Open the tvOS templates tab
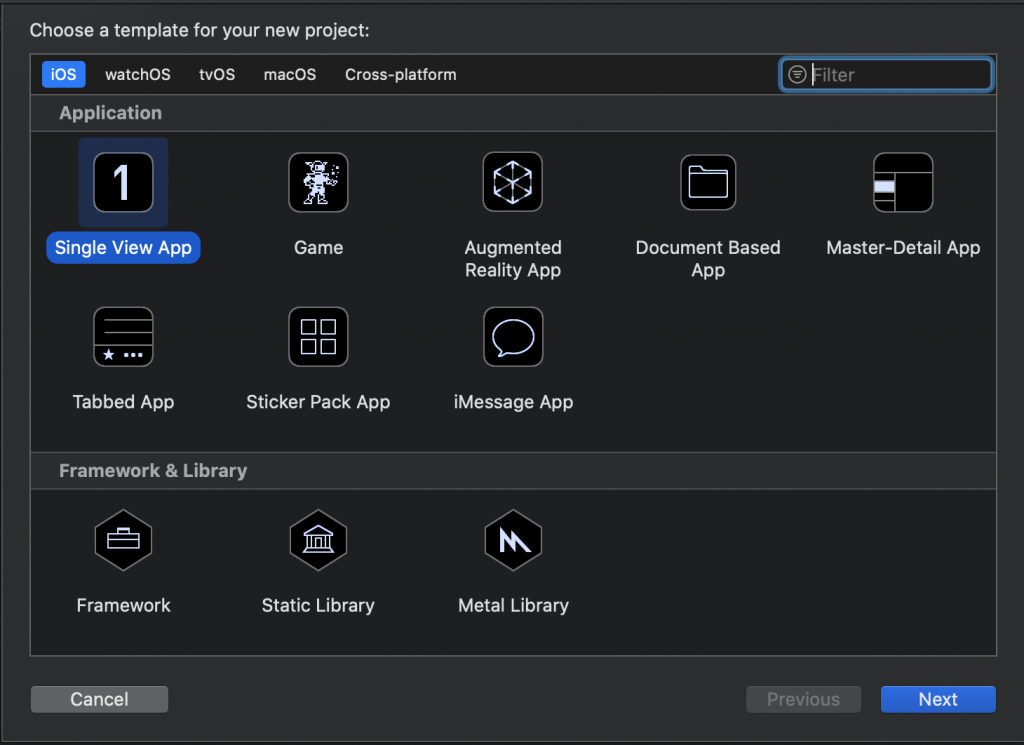This screenshot has height=745, width=1024. tap(217, 74)
